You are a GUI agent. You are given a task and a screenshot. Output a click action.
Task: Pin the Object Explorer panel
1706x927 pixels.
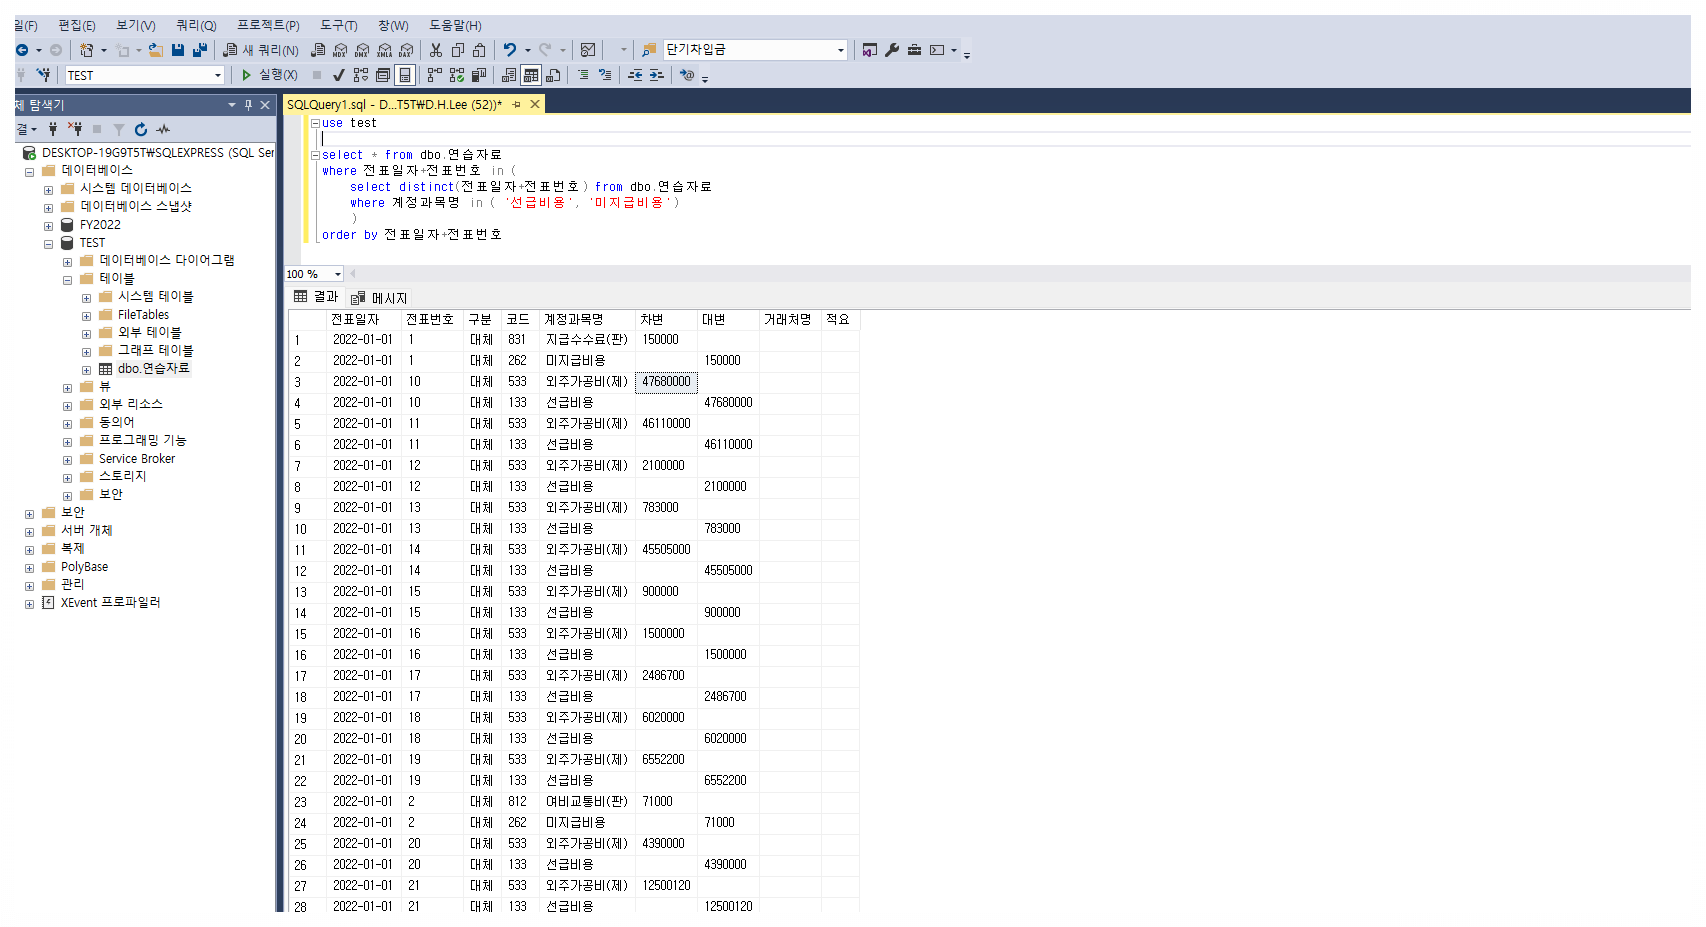coord(248,105)
